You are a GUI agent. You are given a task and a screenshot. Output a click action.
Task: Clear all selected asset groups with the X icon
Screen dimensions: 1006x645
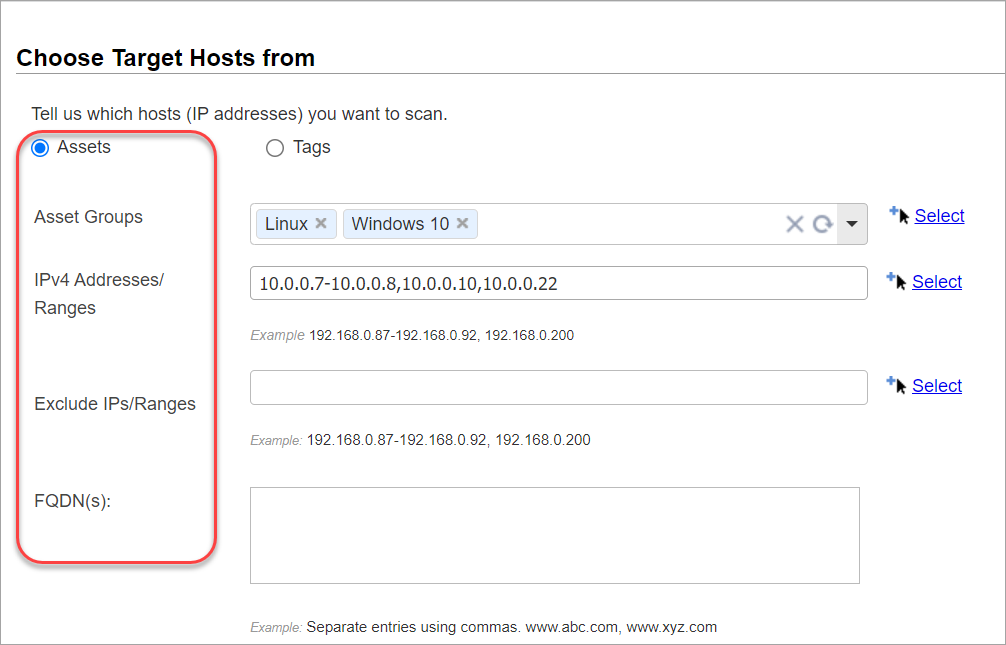pyautogui.click(x=794, y=224)
